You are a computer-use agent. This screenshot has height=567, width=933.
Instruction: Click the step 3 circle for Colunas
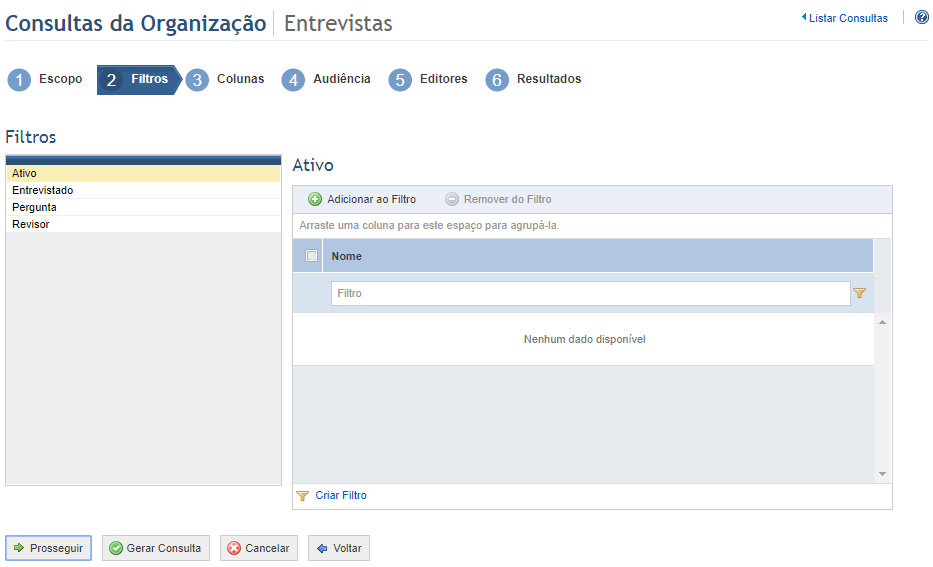[x=197, y=80]
